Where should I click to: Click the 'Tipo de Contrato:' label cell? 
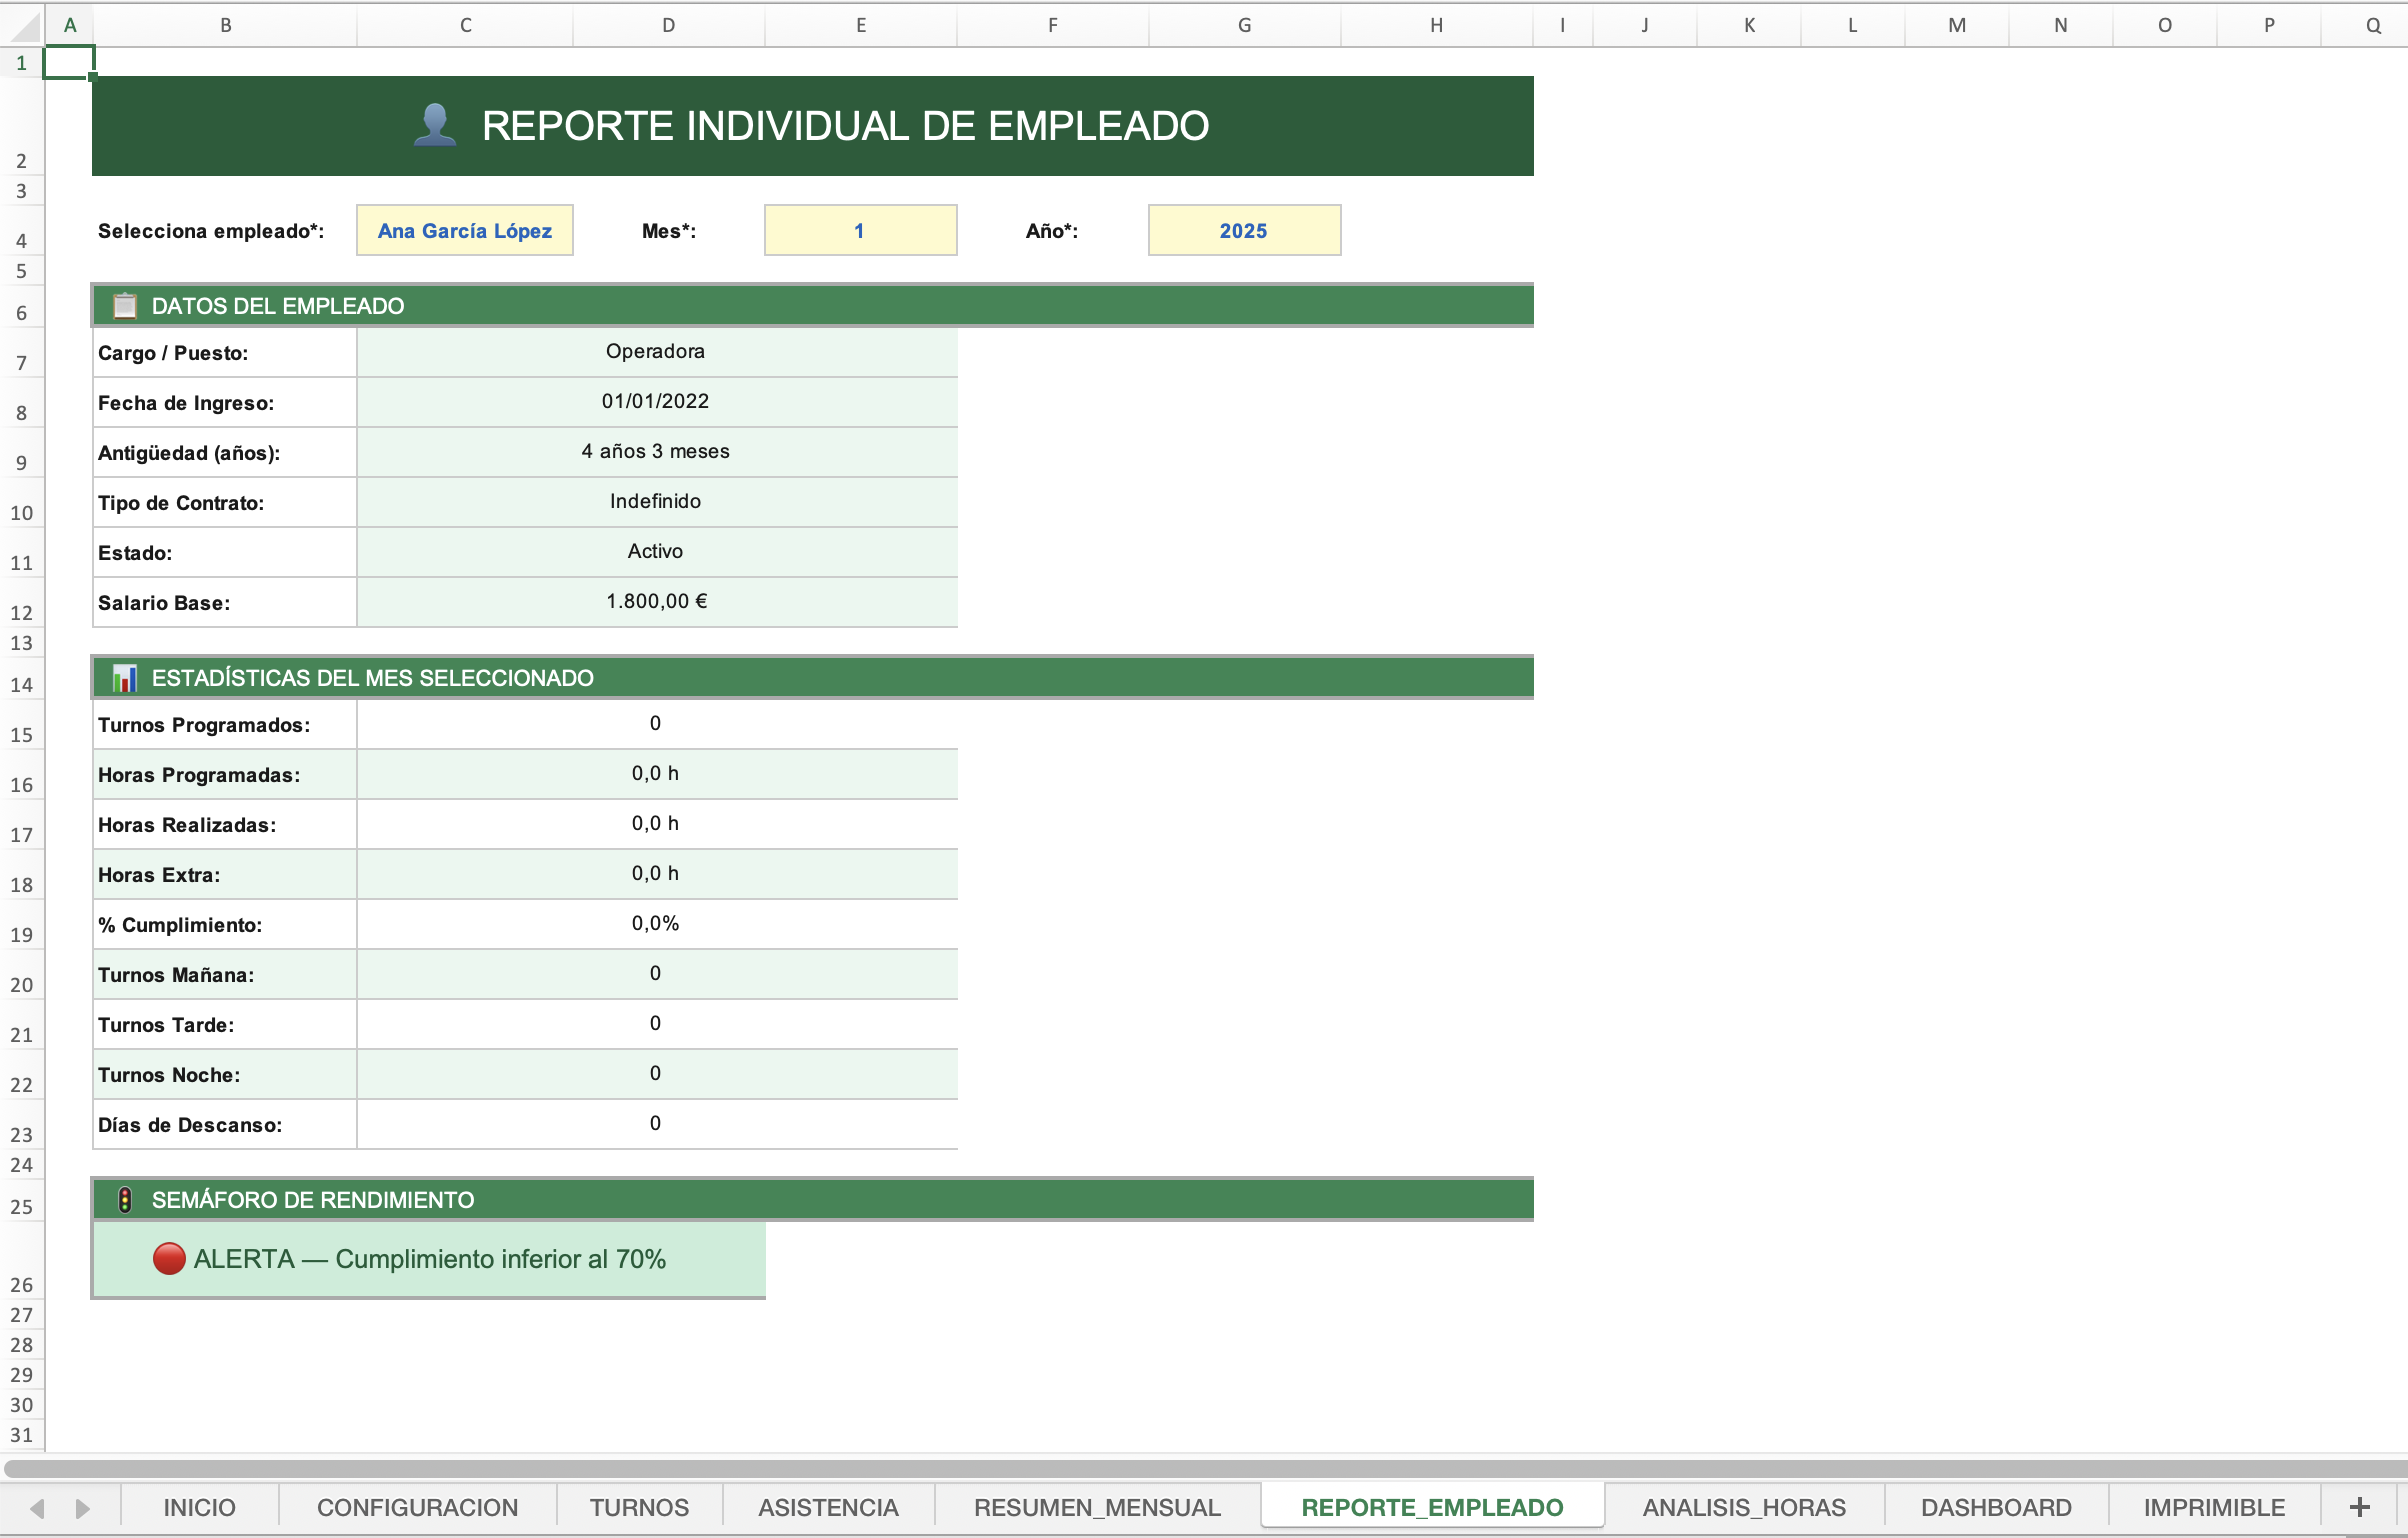(225, 502)
